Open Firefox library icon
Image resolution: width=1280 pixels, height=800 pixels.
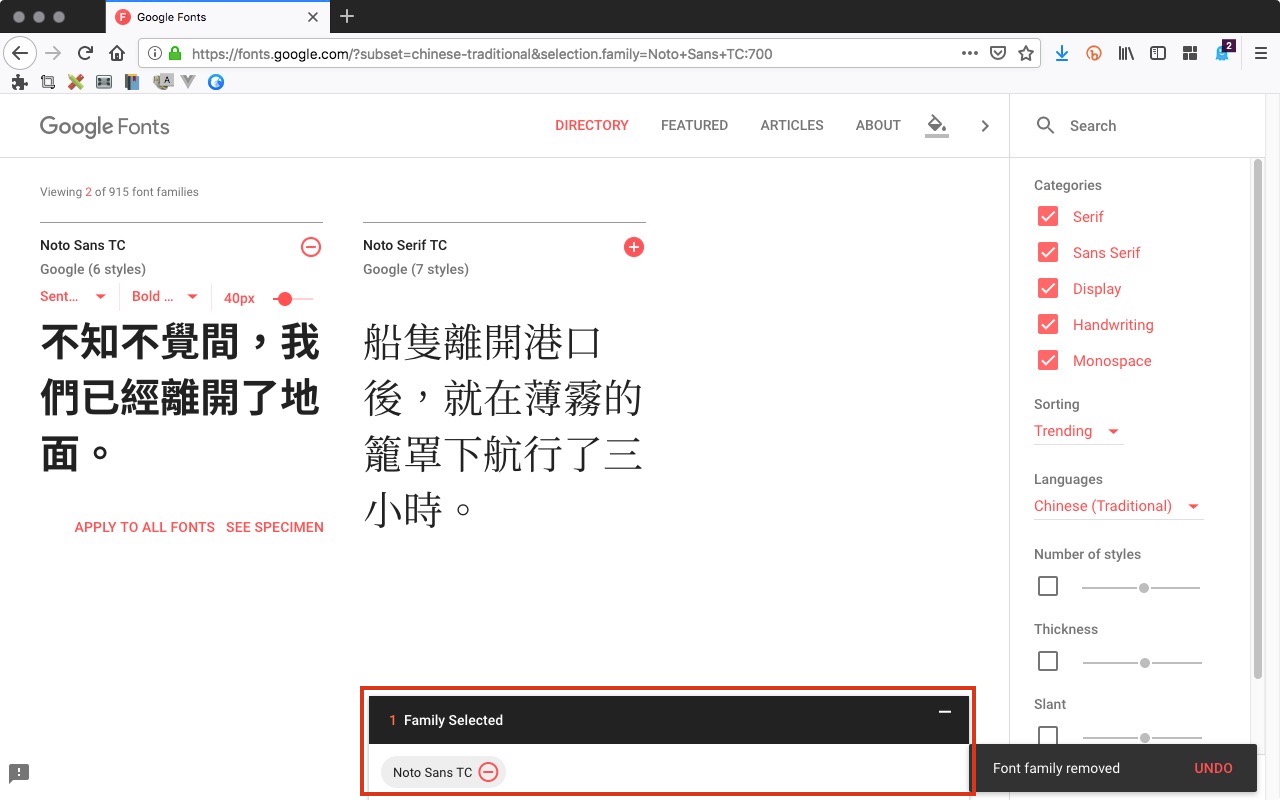pyautogui.click(x=1126, y=53)
